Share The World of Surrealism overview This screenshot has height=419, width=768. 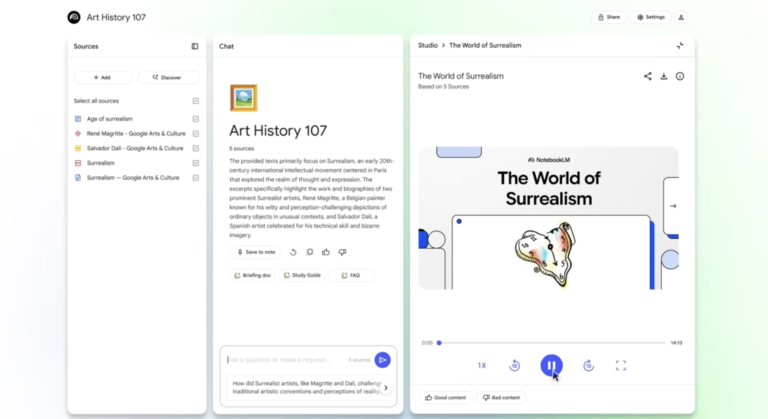648,76
